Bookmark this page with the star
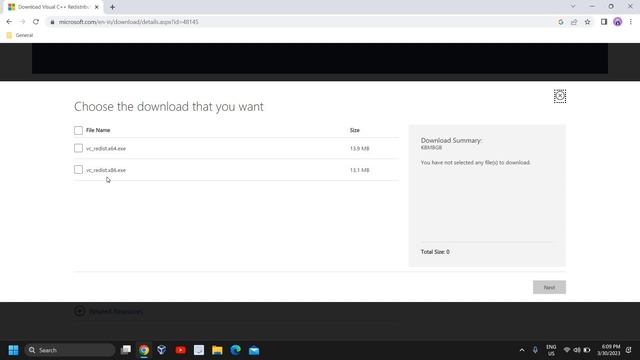Viewport: 640px width, 360px height. click(x=587, y=22)
